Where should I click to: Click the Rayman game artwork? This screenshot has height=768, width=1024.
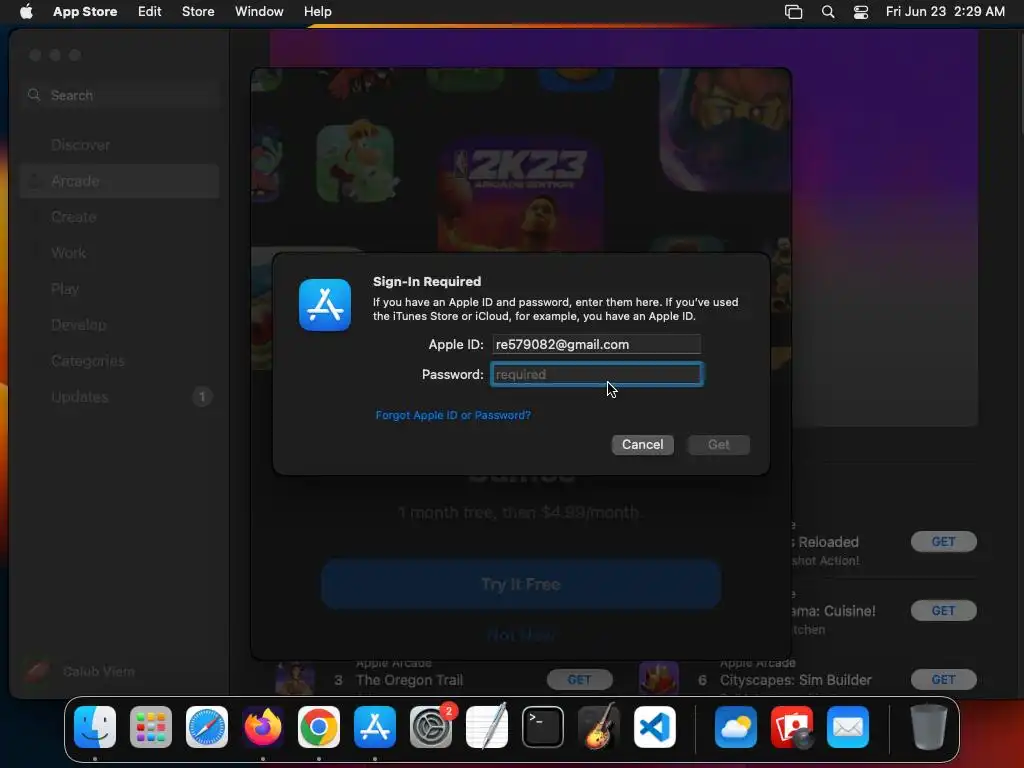(x=355, y=163)
